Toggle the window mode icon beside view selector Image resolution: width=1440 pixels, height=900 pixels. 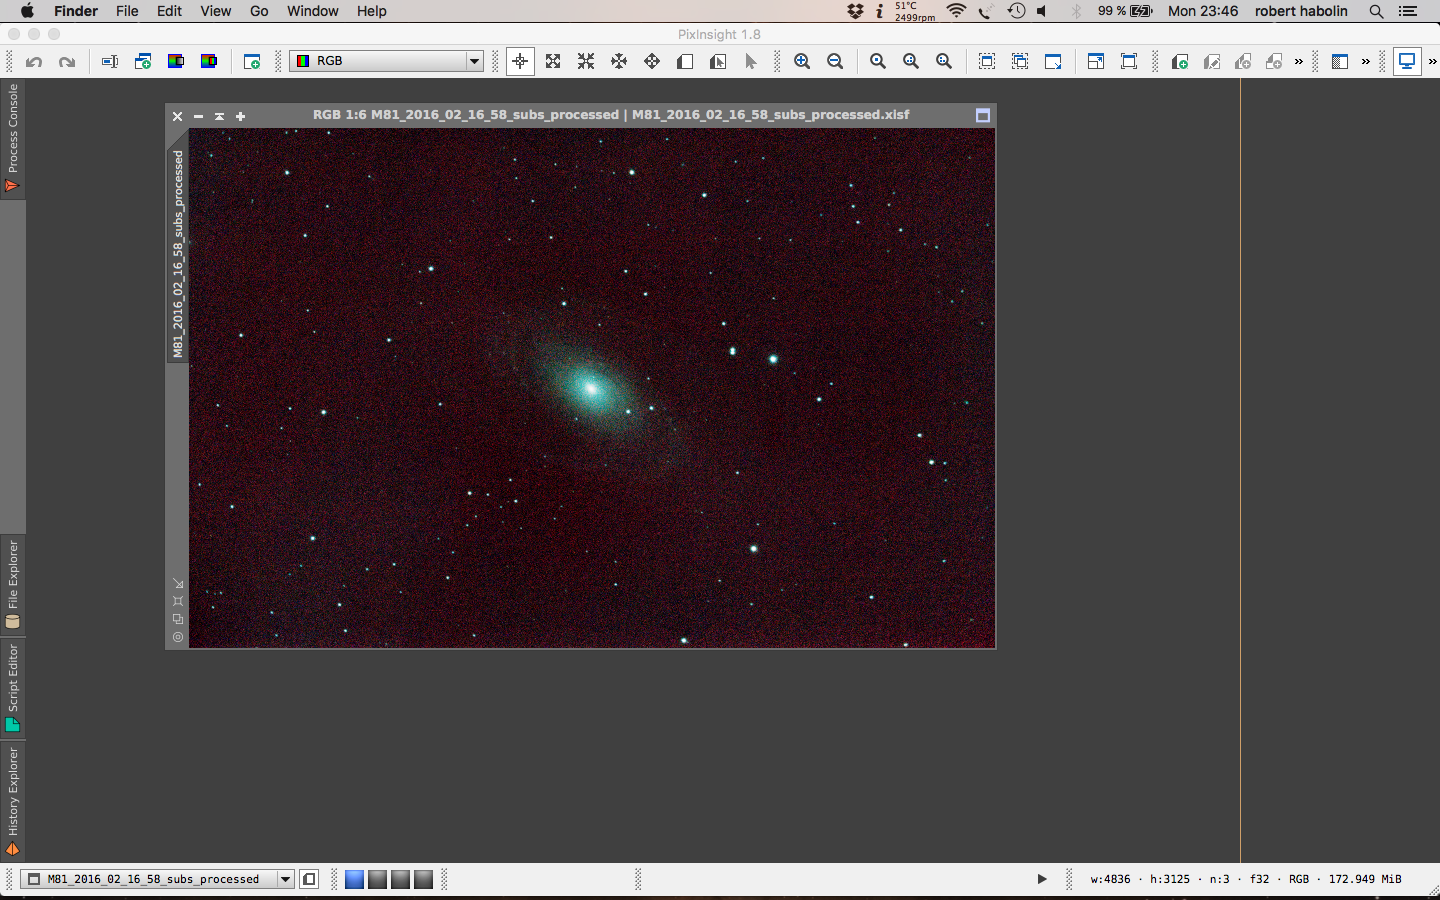309,879
